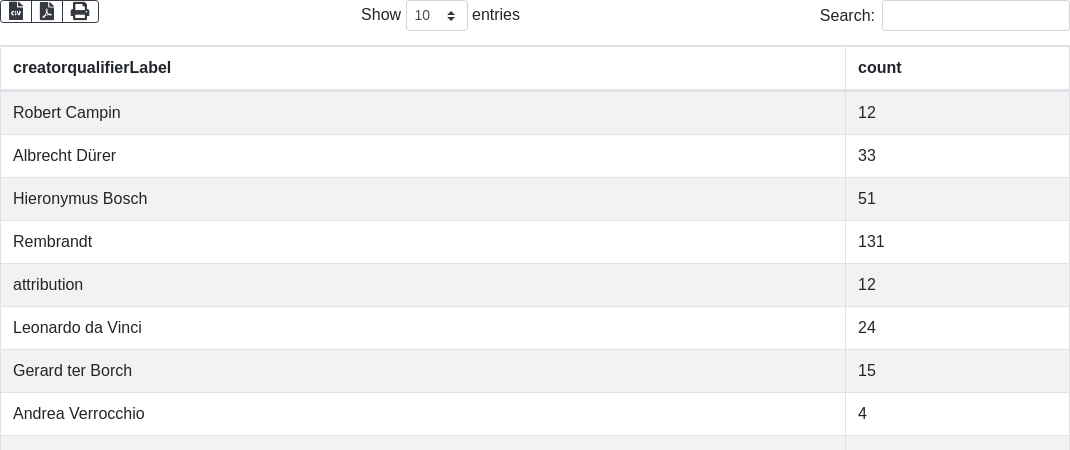Select the attribution row label
Screen dimensions: 1070x450
pos(48,285)
